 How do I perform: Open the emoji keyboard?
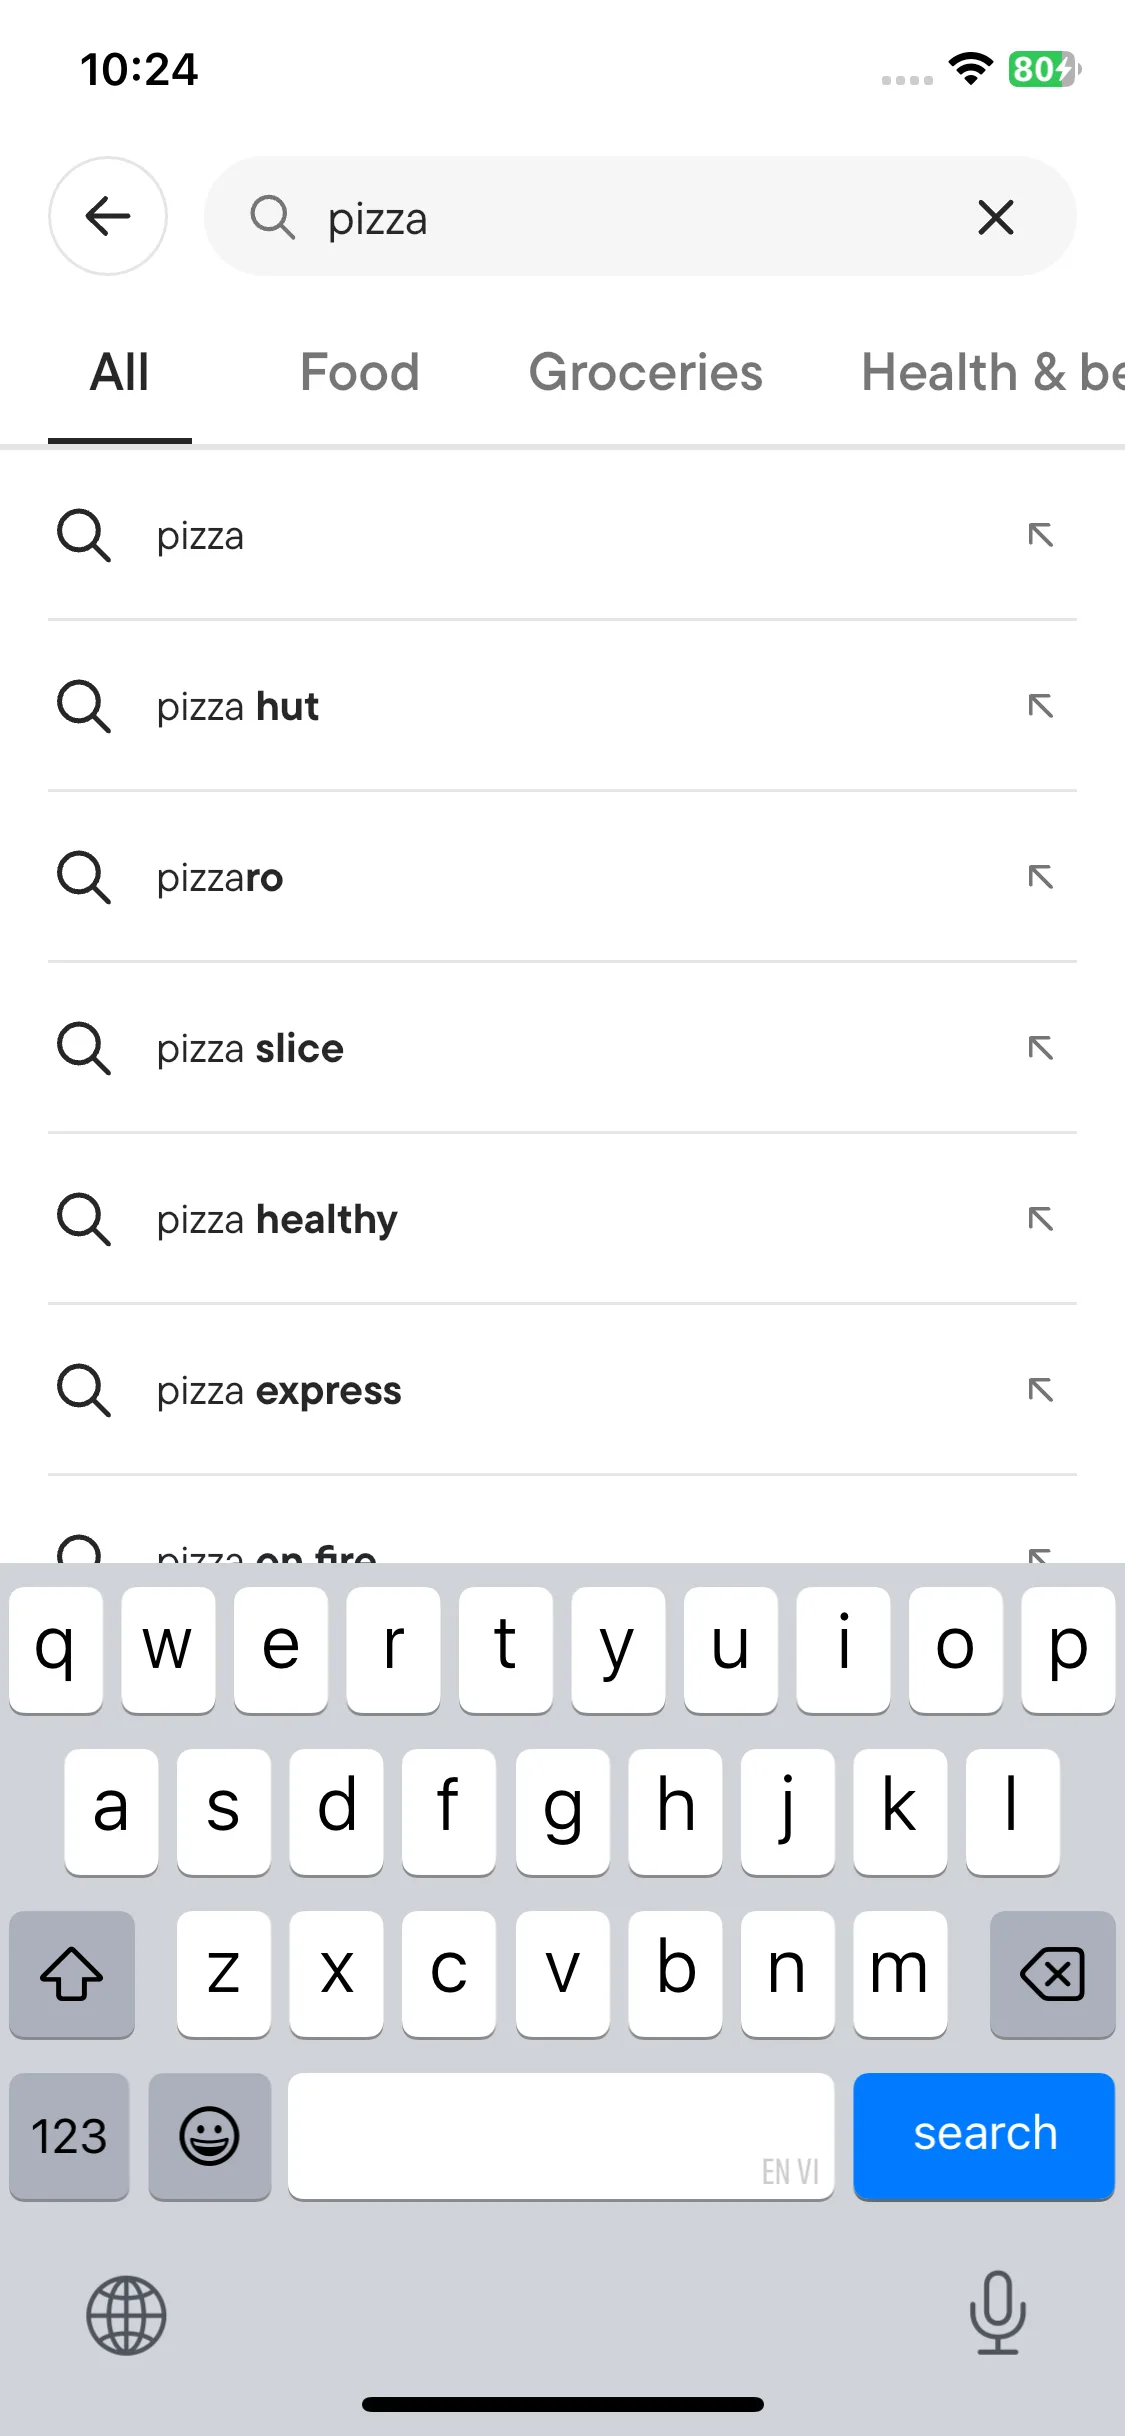tap(209, 2136)
